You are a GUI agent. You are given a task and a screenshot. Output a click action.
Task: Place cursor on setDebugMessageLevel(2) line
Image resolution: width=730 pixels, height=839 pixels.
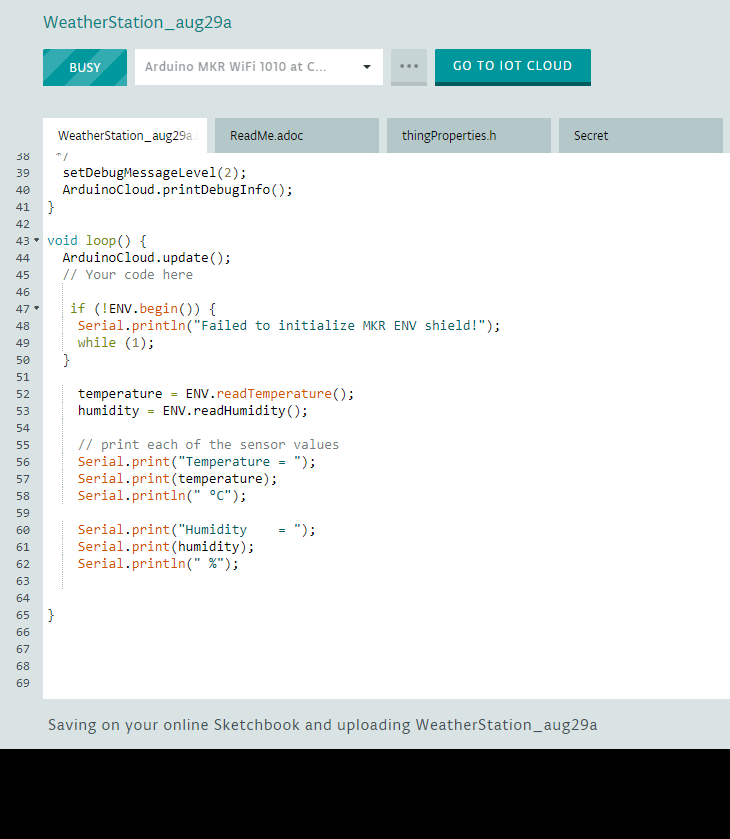coord(153,173)
